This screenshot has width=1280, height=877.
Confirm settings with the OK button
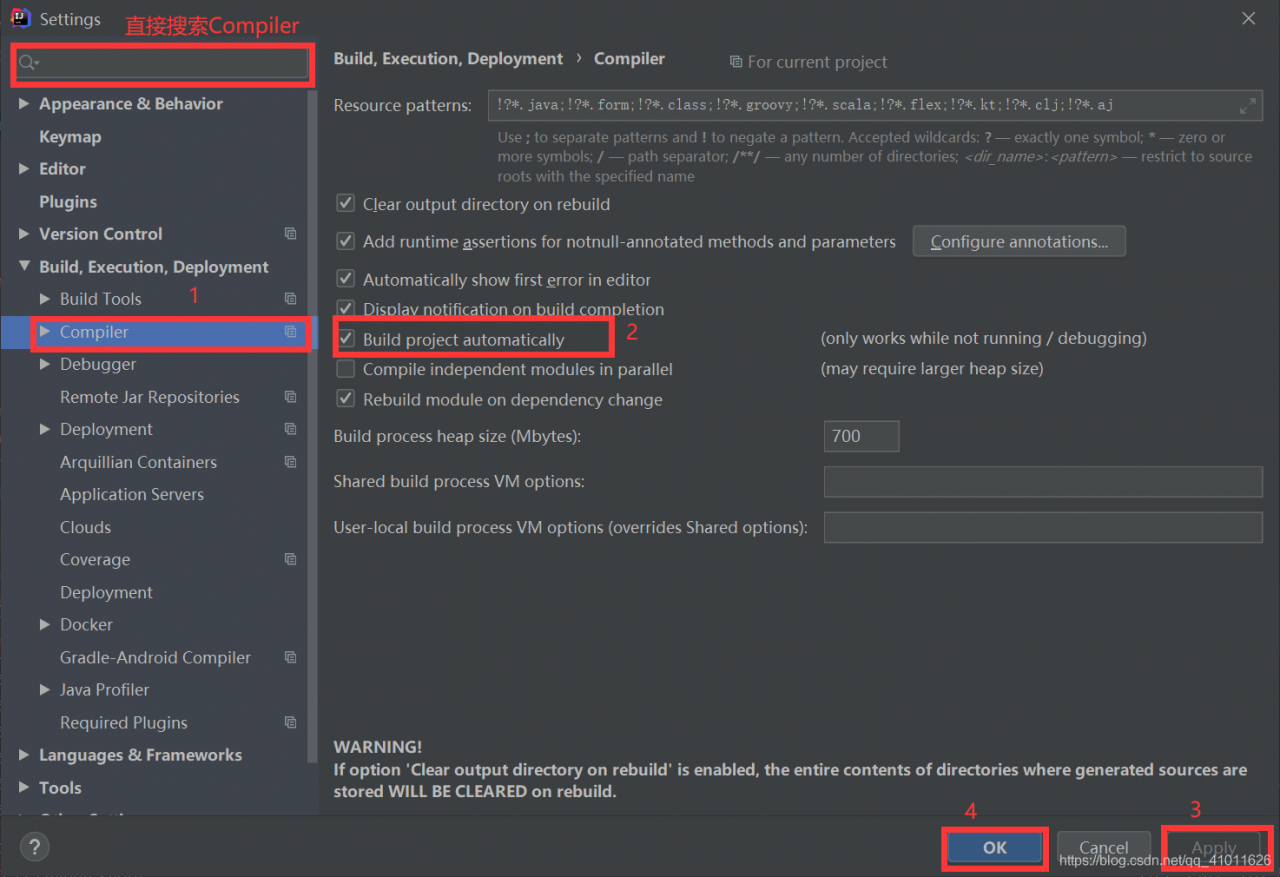pyautogui.click(x=995, y=848)
